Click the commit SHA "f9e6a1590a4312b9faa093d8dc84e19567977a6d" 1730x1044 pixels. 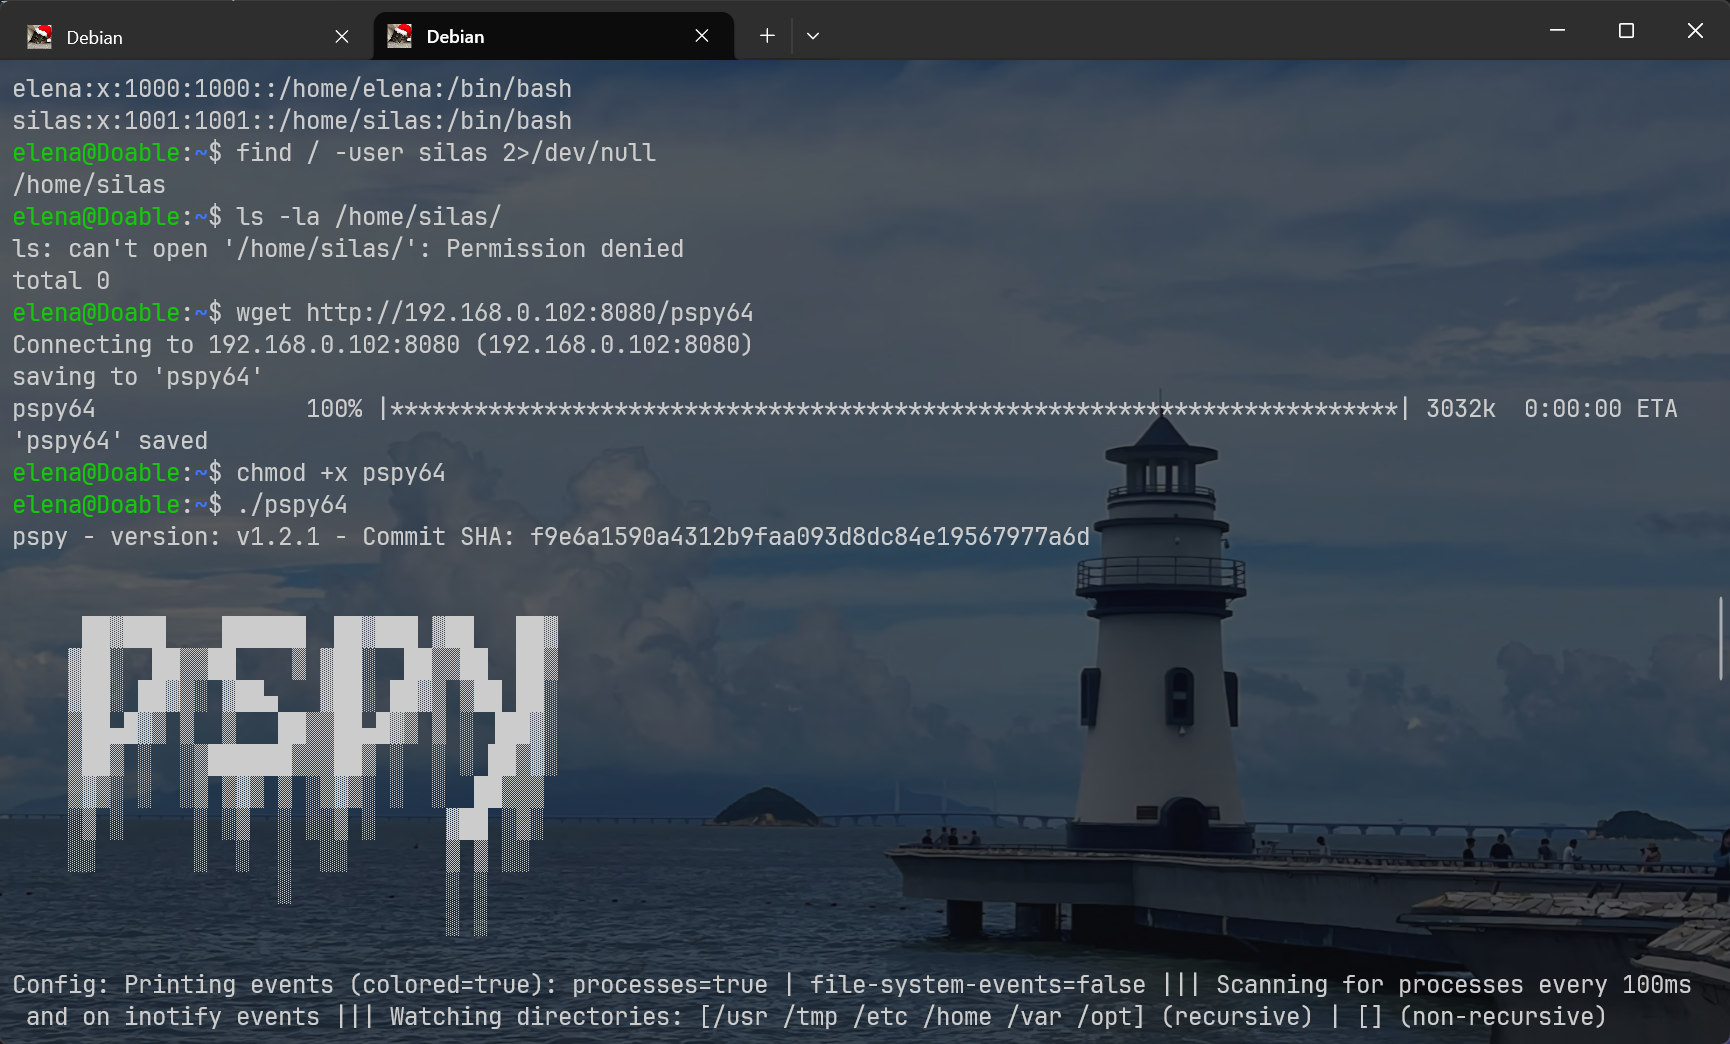coord(810,537)
